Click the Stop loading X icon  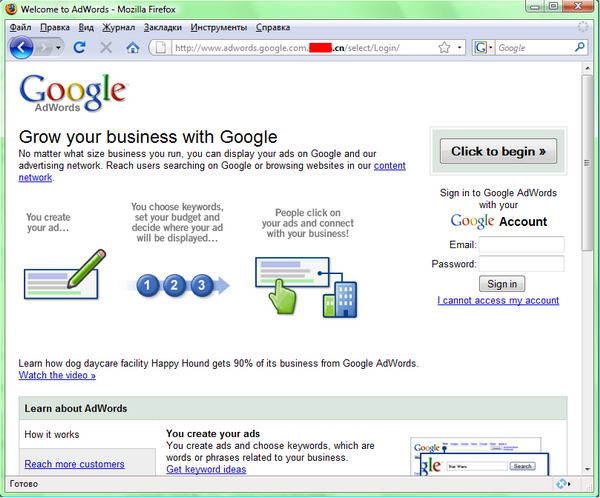point(106,48)
